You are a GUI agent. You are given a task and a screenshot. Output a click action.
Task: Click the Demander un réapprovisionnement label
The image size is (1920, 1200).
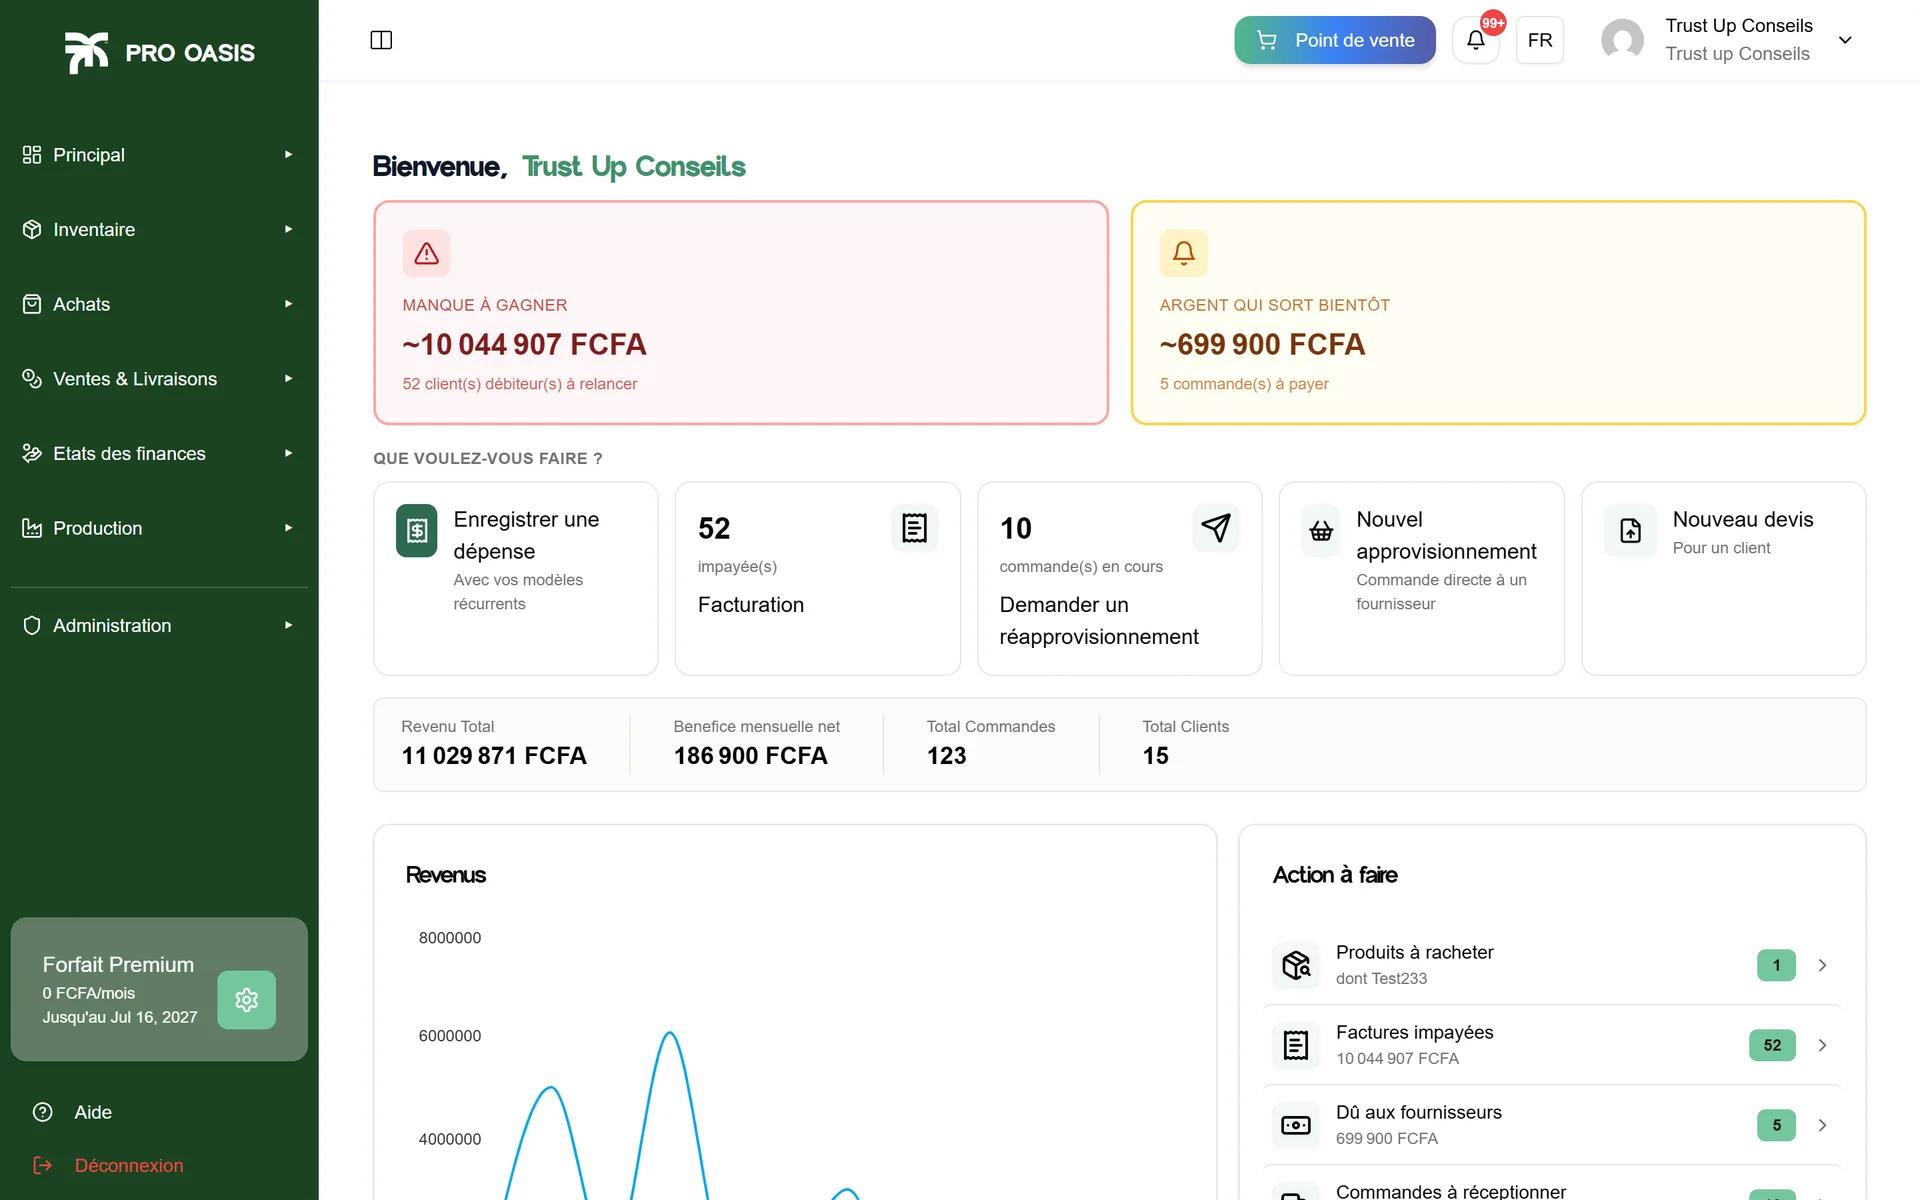pyautogui.click(x=1099, y=620)
